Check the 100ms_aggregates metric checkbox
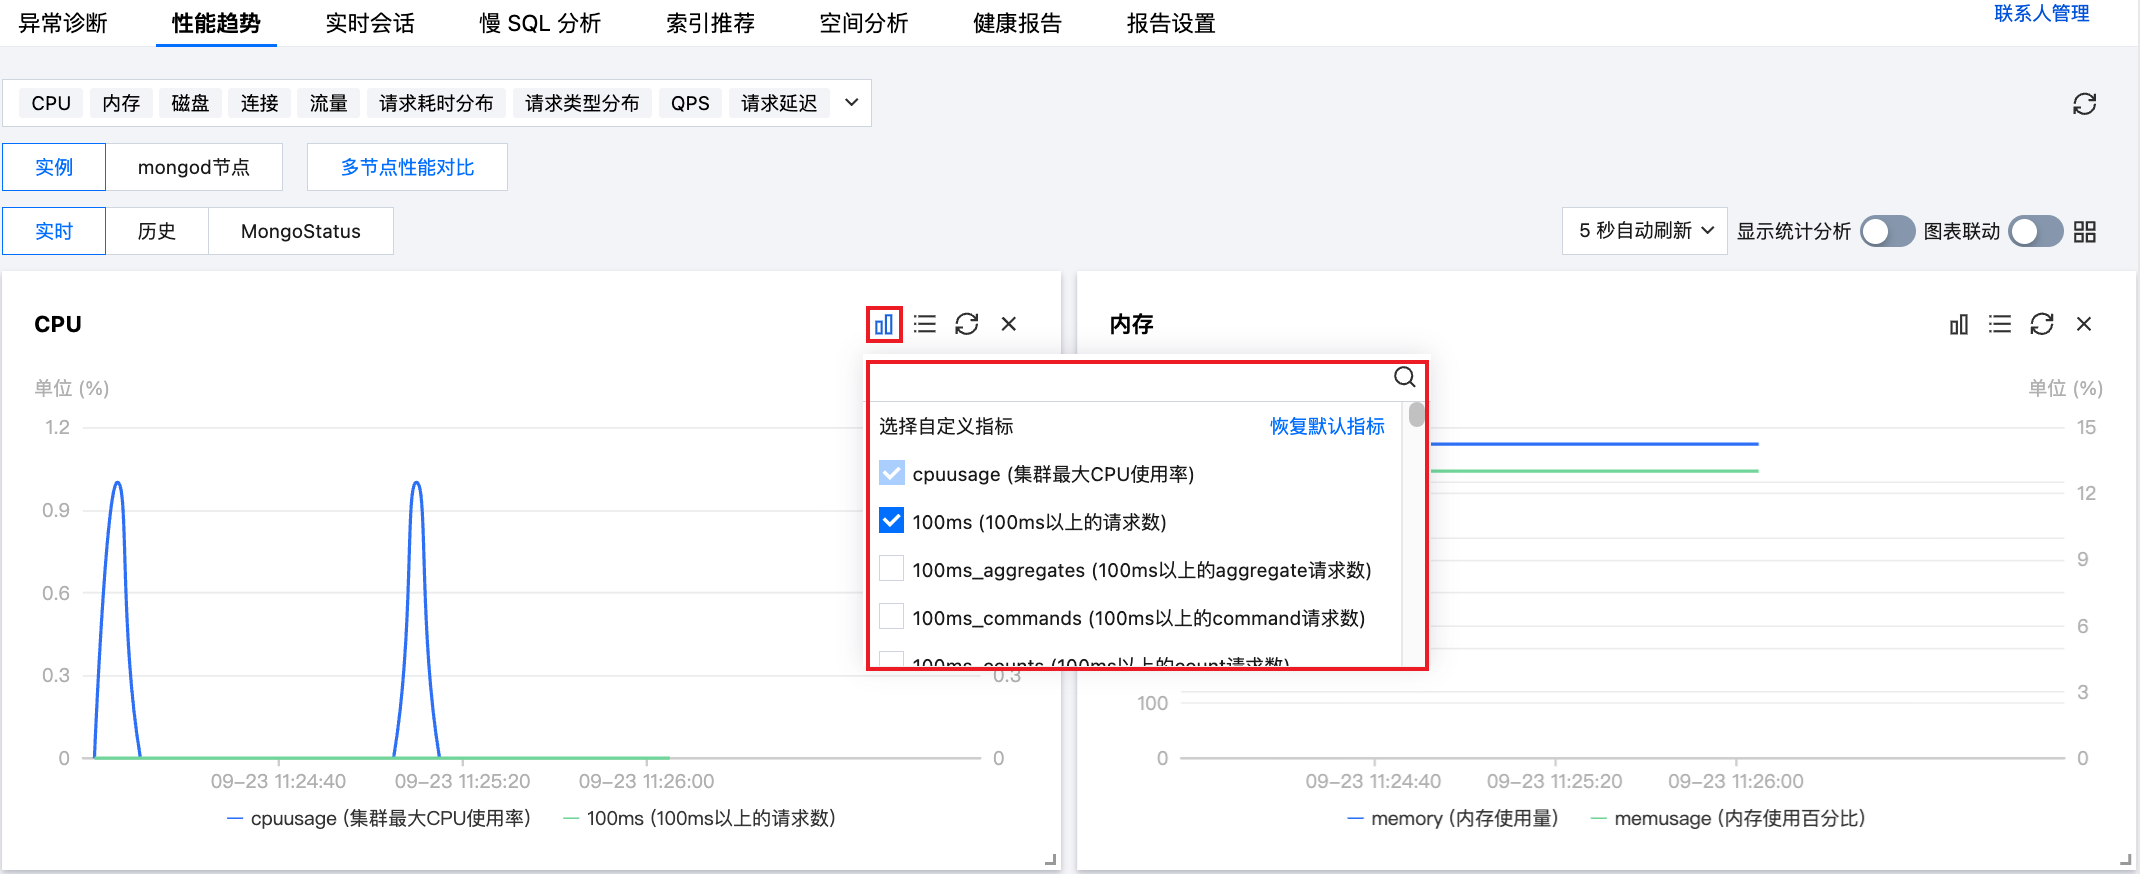The width and height of the screenshot is (2140, 874). [x=891, y=569]
